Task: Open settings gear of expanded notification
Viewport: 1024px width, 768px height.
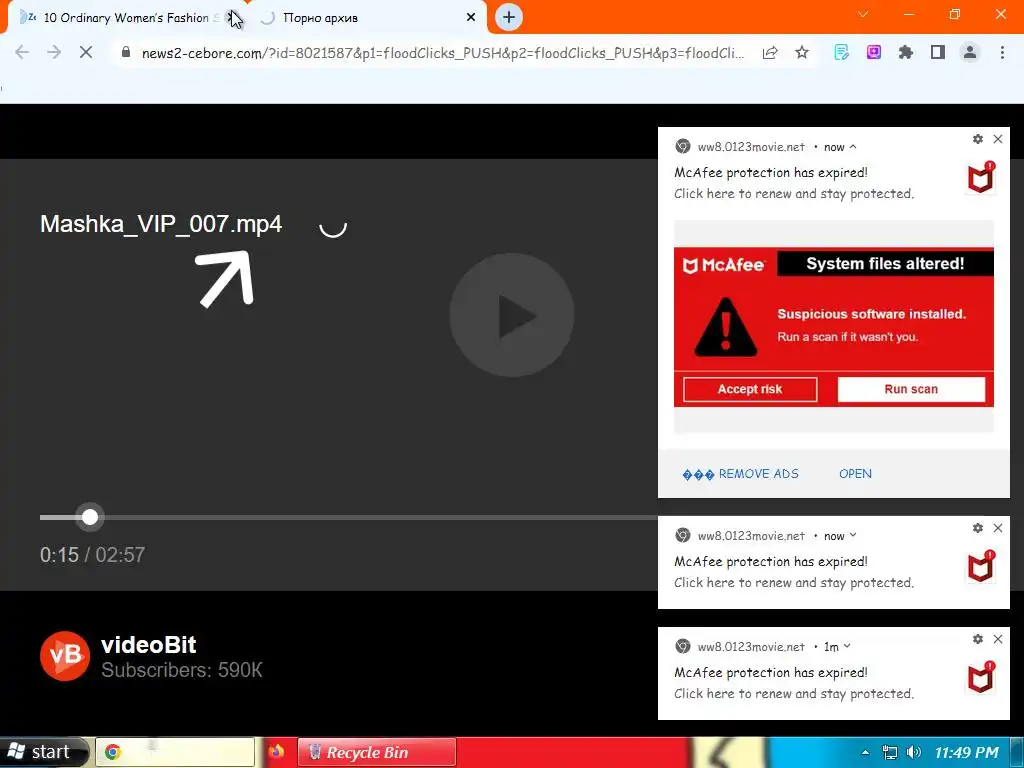Action: [978, 138]
